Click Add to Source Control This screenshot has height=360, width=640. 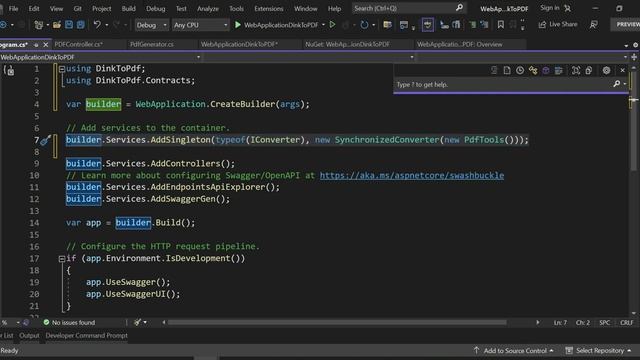click(x=513, y=351)
